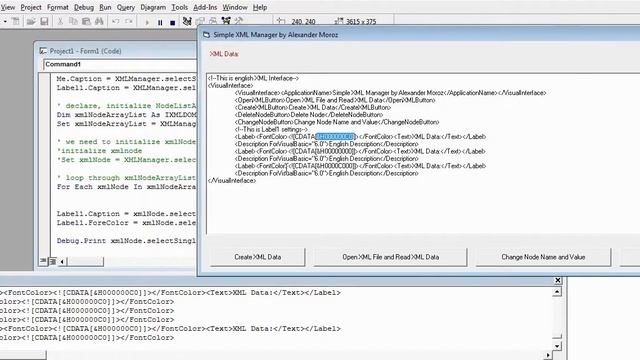Click the Simple XML Manager window title bar
The height and width of the screenshot is (360, 640).
tap(420, 35)
